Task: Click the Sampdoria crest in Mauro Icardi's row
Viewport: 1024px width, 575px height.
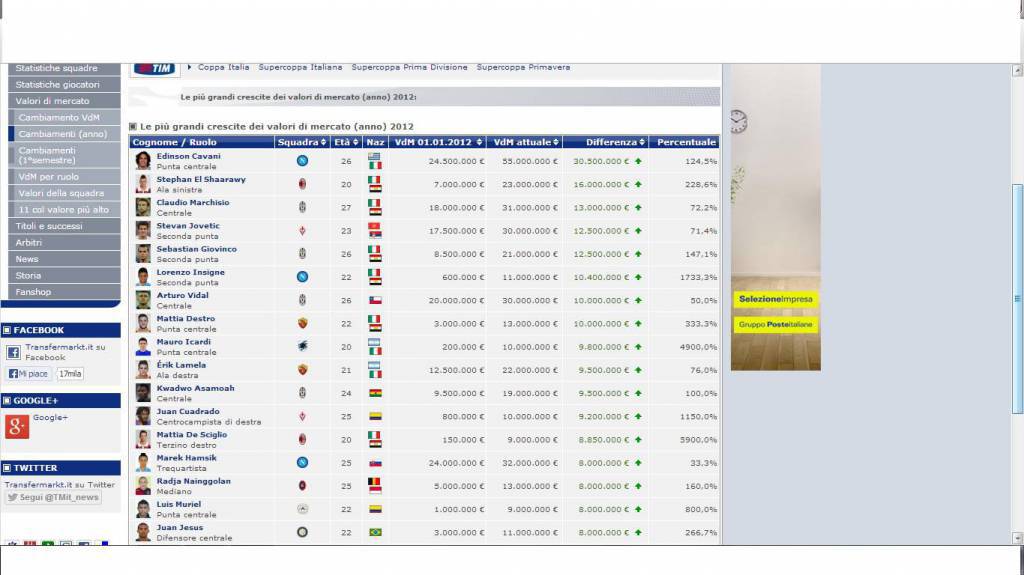Action: tap(302, 346)
